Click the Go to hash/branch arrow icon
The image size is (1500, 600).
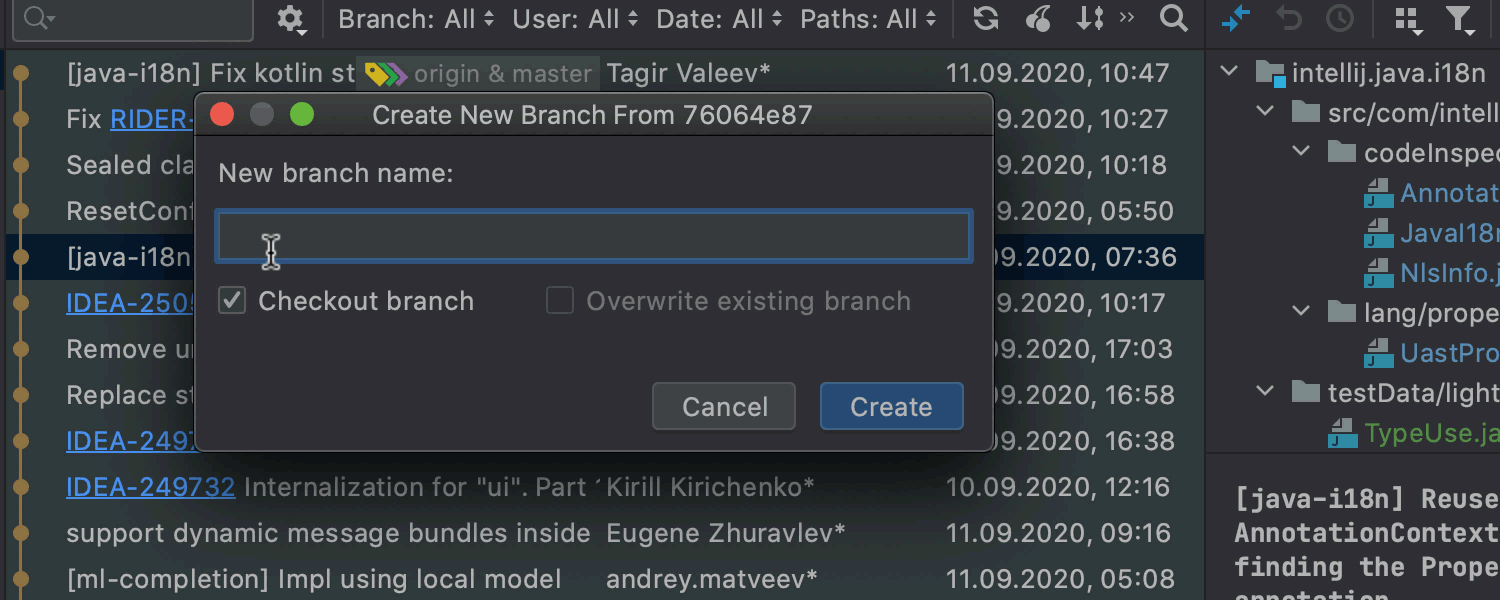point(1090,18)
